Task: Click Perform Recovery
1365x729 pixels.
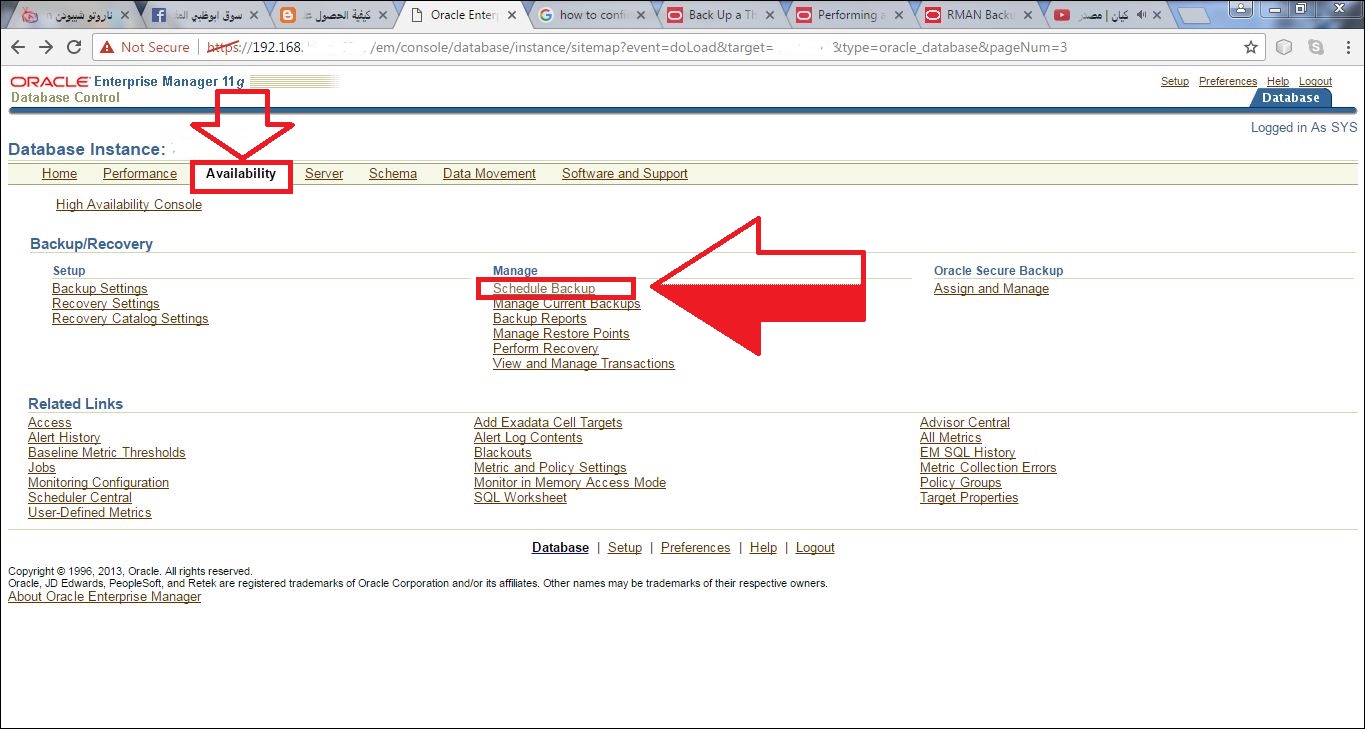Action: pos(546,349)
